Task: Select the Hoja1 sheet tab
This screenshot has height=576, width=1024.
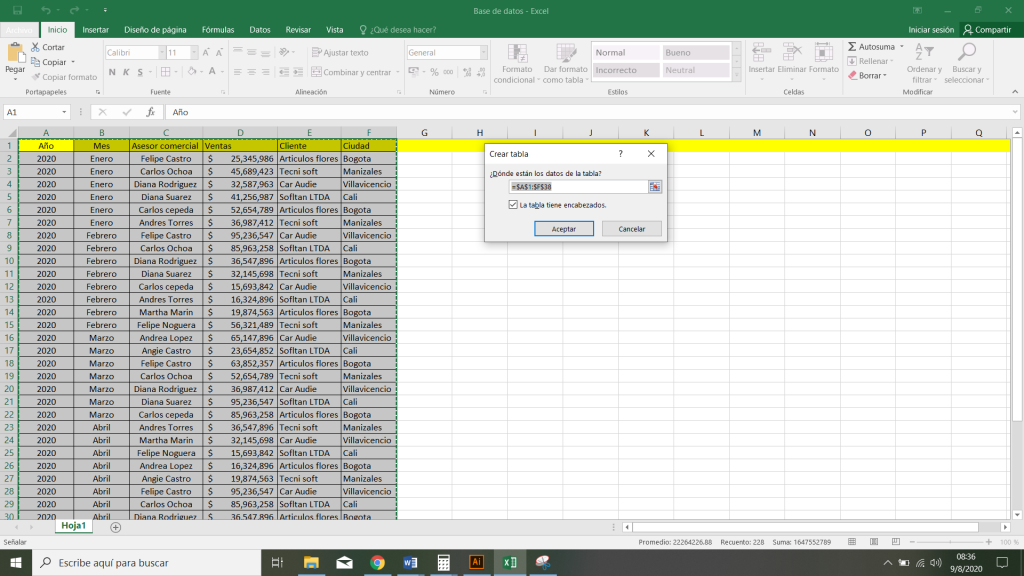Action: click(x=73, y=526)
